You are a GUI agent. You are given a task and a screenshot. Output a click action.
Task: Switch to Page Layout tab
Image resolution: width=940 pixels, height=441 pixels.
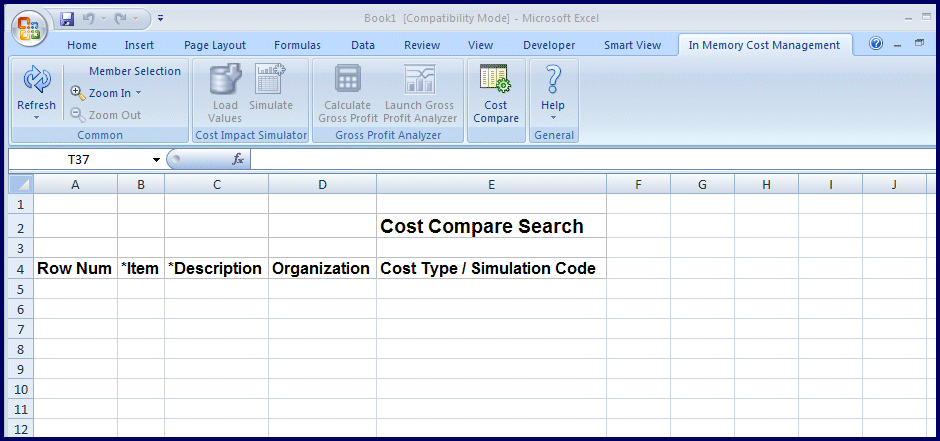[x=215, y=45]
